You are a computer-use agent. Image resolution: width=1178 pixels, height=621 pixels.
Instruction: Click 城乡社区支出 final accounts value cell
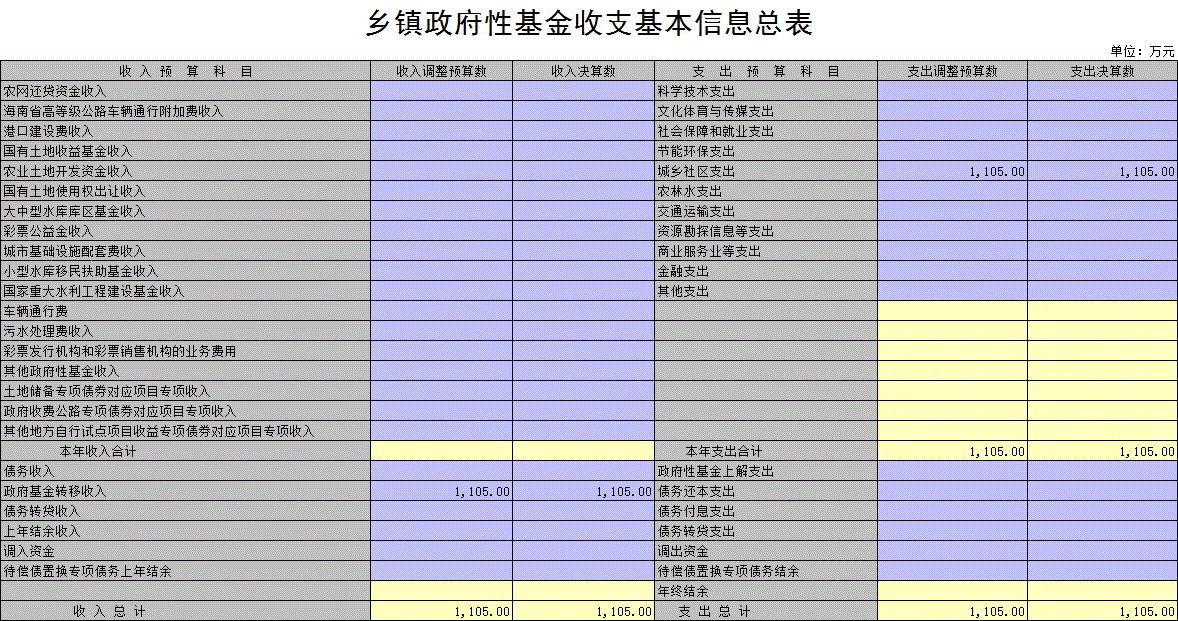point(1102,171)
